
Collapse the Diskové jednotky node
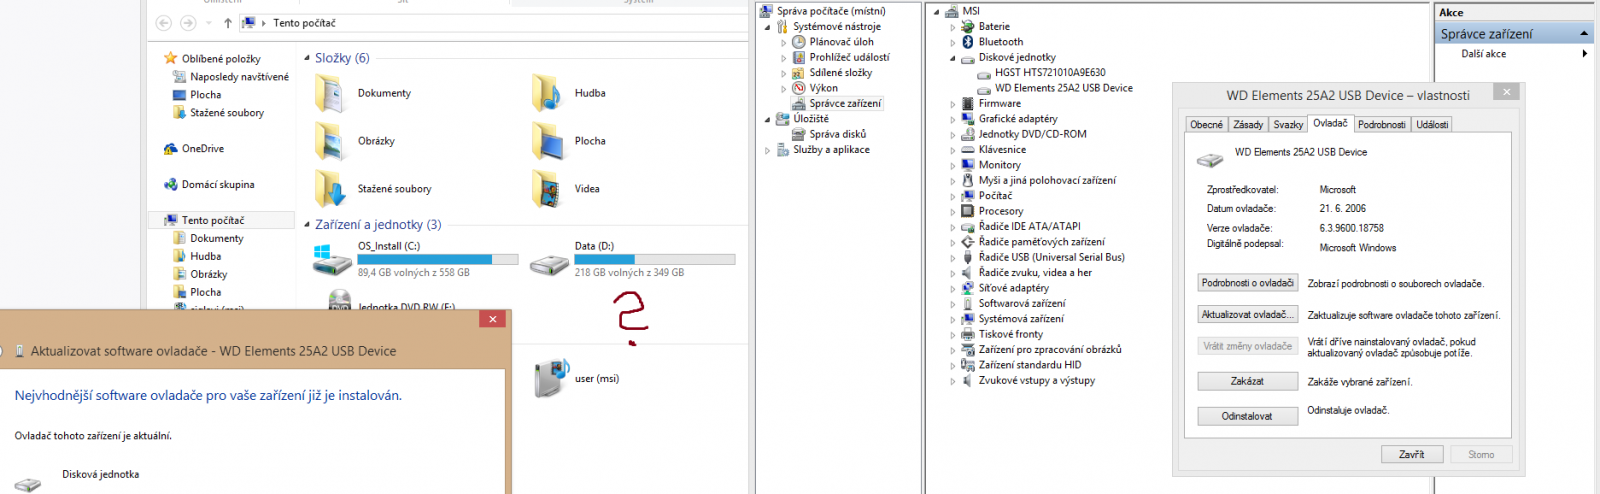(x=953, y=58)
